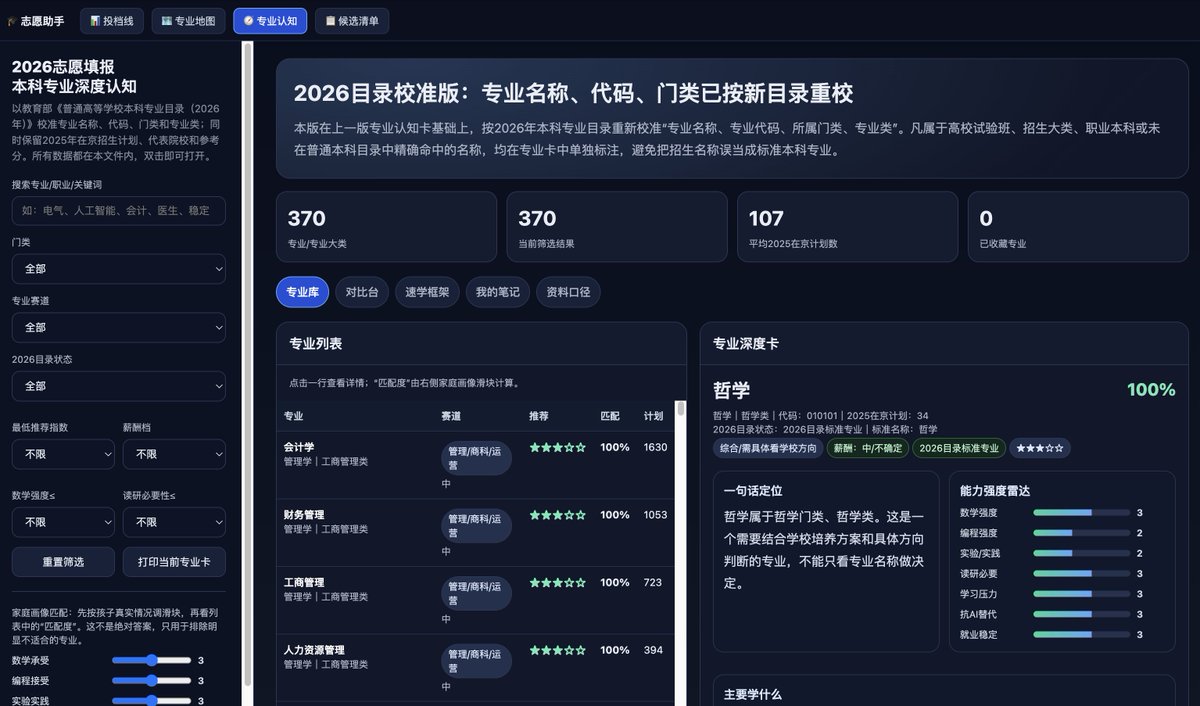The height and width of the screenshot is (706, 1200).
Task: Click 管理/商科/运营 tag in 财务管理 row
Action: 476,526
